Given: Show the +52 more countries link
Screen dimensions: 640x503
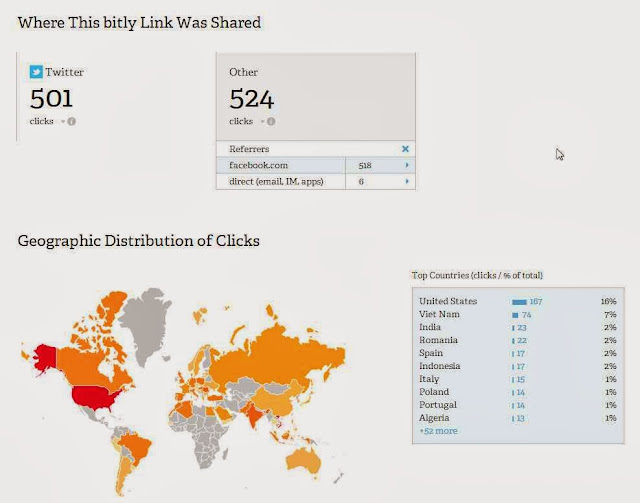Looking at the screenshot, I should pyautogui.click(x=438, y=431).
